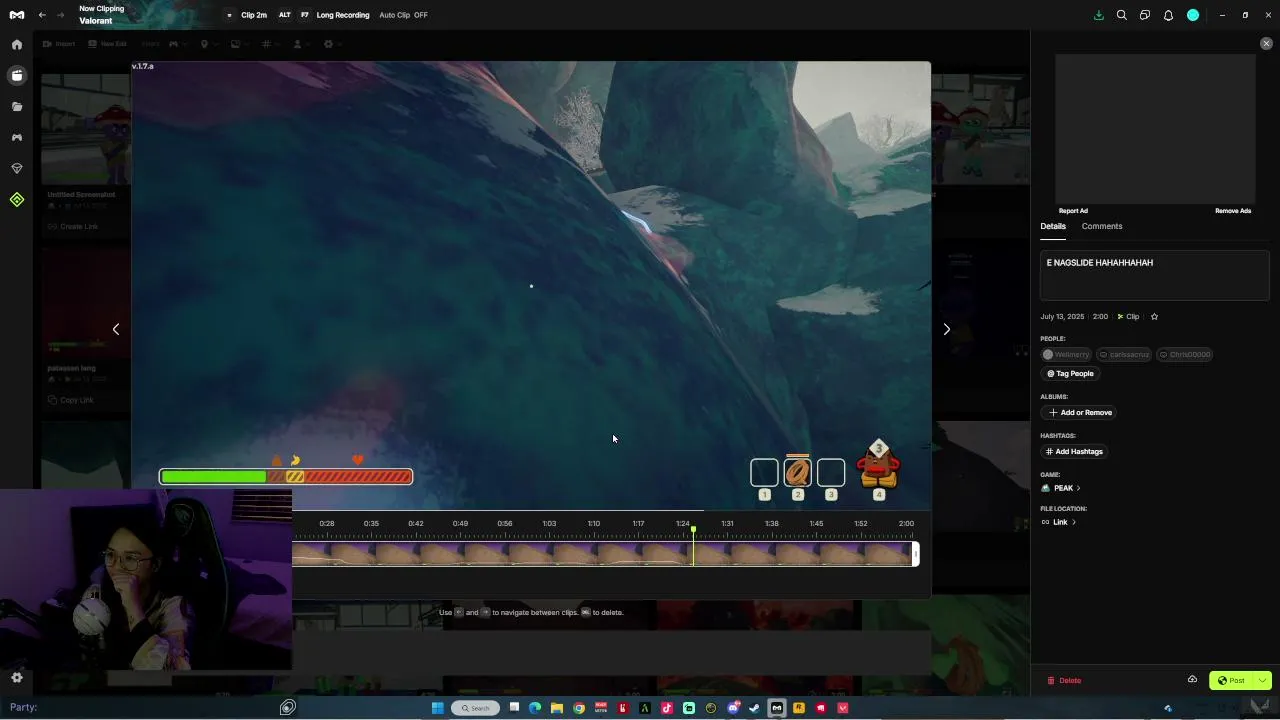Open the chat messages icon
Image resolution: width=1280 pixels, height=720 pixels.
click(1145, 15)
